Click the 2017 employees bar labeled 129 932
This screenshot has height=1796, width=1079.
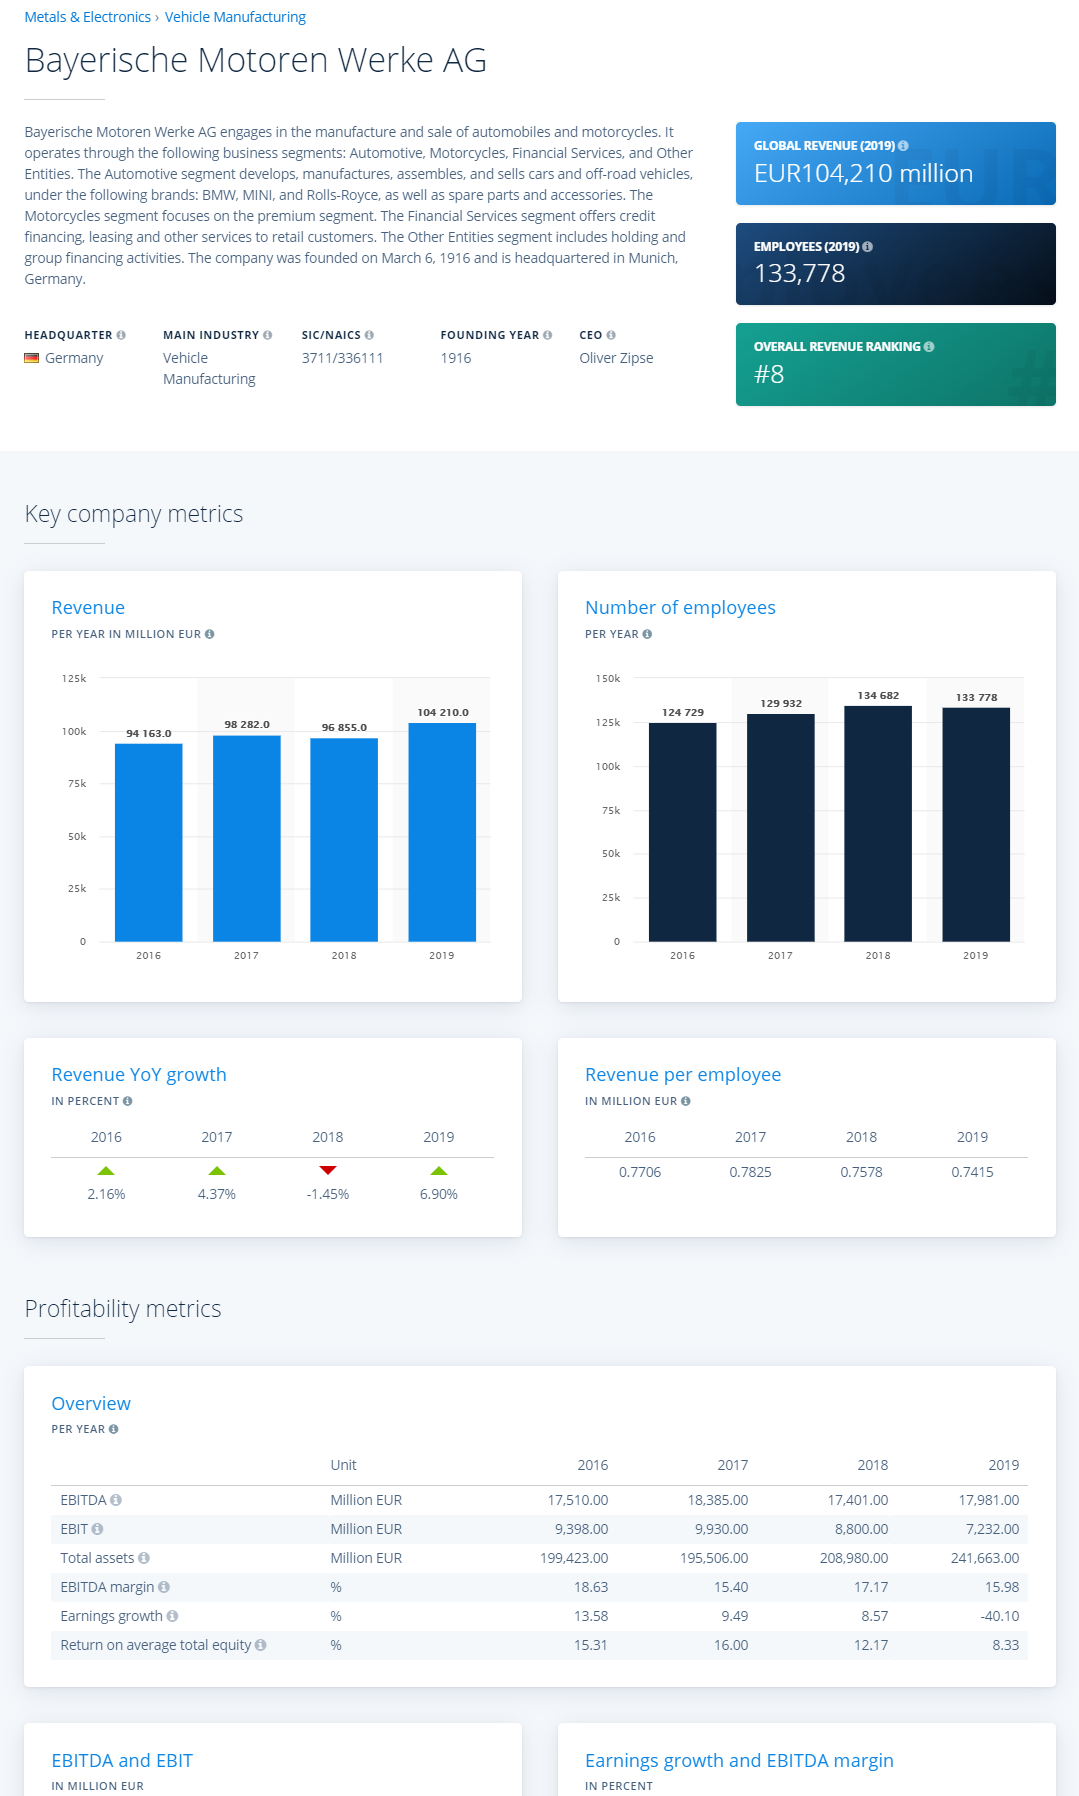click(x=781, y=827)
